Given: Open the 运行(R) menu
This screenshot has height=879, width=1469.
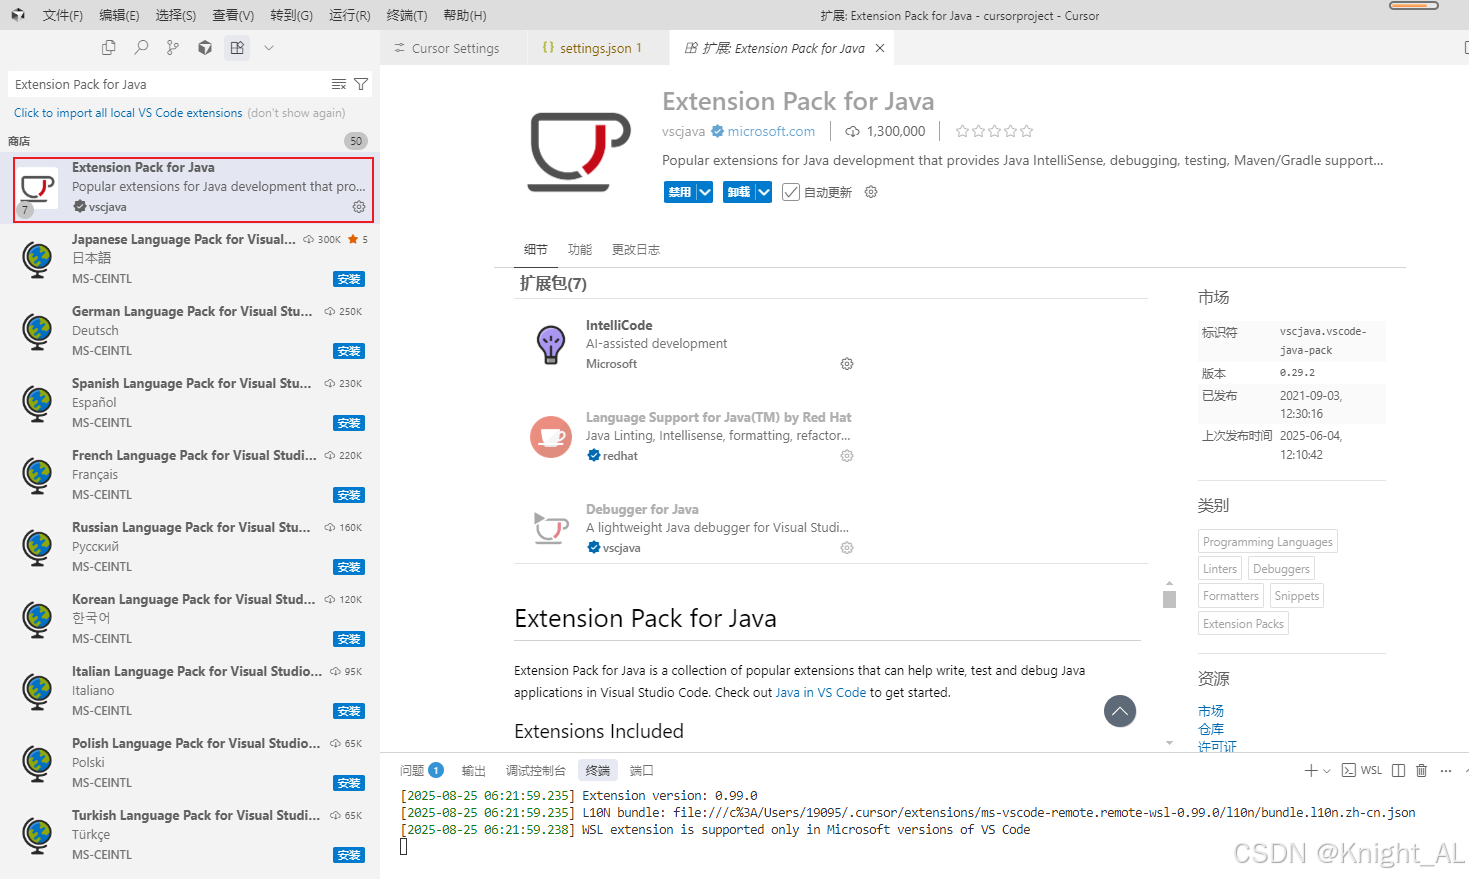Looking at the screenshot, I should [350, 15].
